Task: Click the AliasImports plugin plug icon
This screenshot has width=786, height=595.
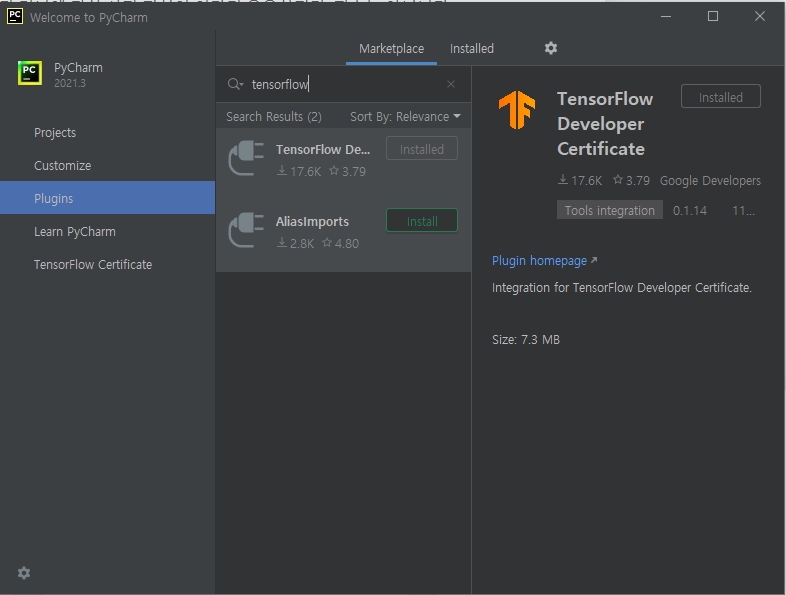Action: [246, 230]
